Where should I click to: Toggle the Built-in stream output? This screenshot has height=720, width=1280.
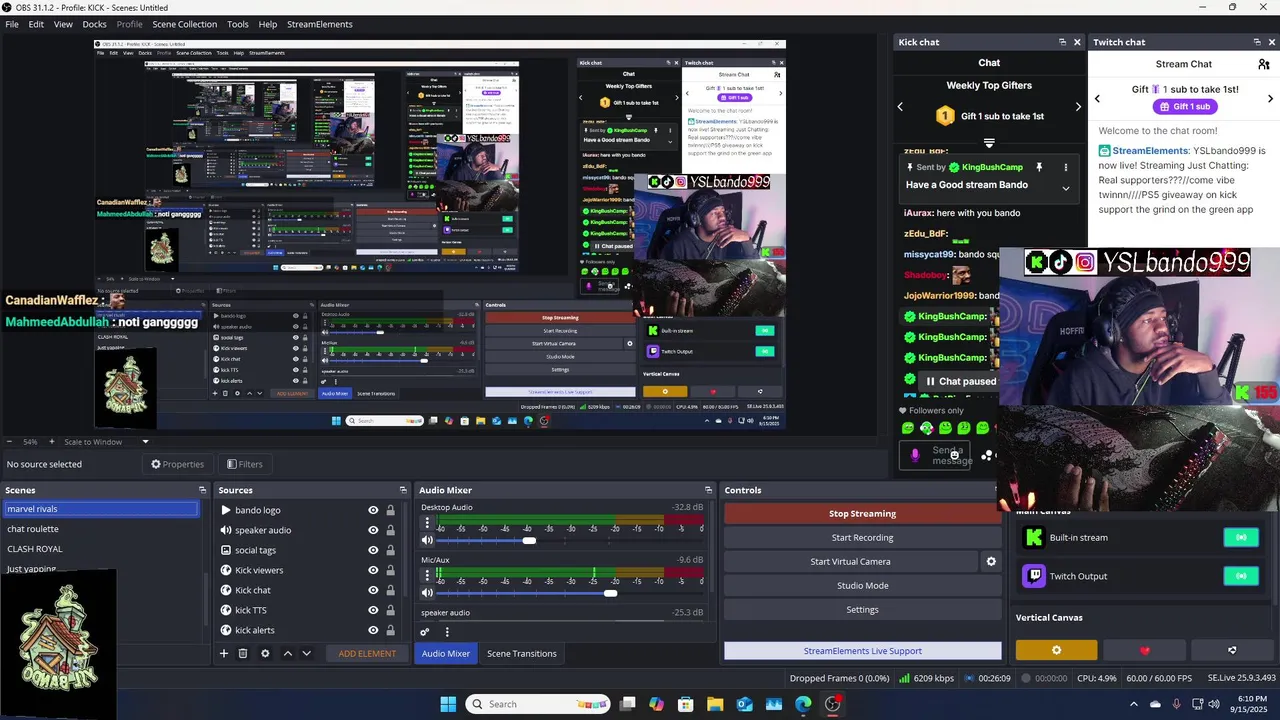point(1241,537)
